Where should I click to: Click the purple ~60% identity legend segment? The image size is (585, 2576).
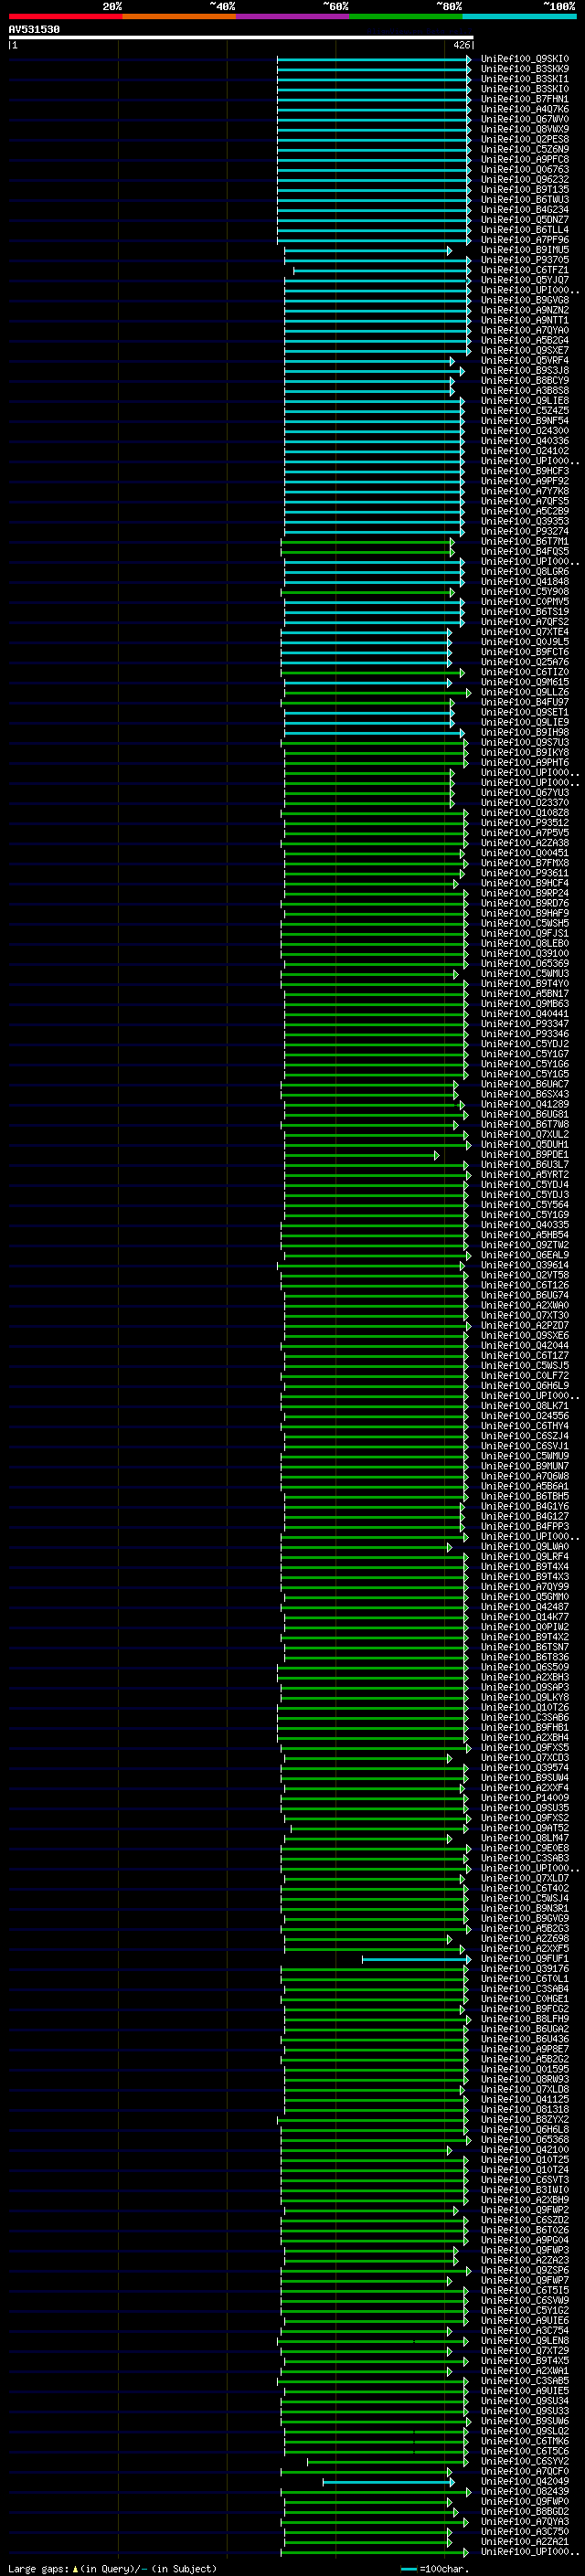[x=292, y=16]
